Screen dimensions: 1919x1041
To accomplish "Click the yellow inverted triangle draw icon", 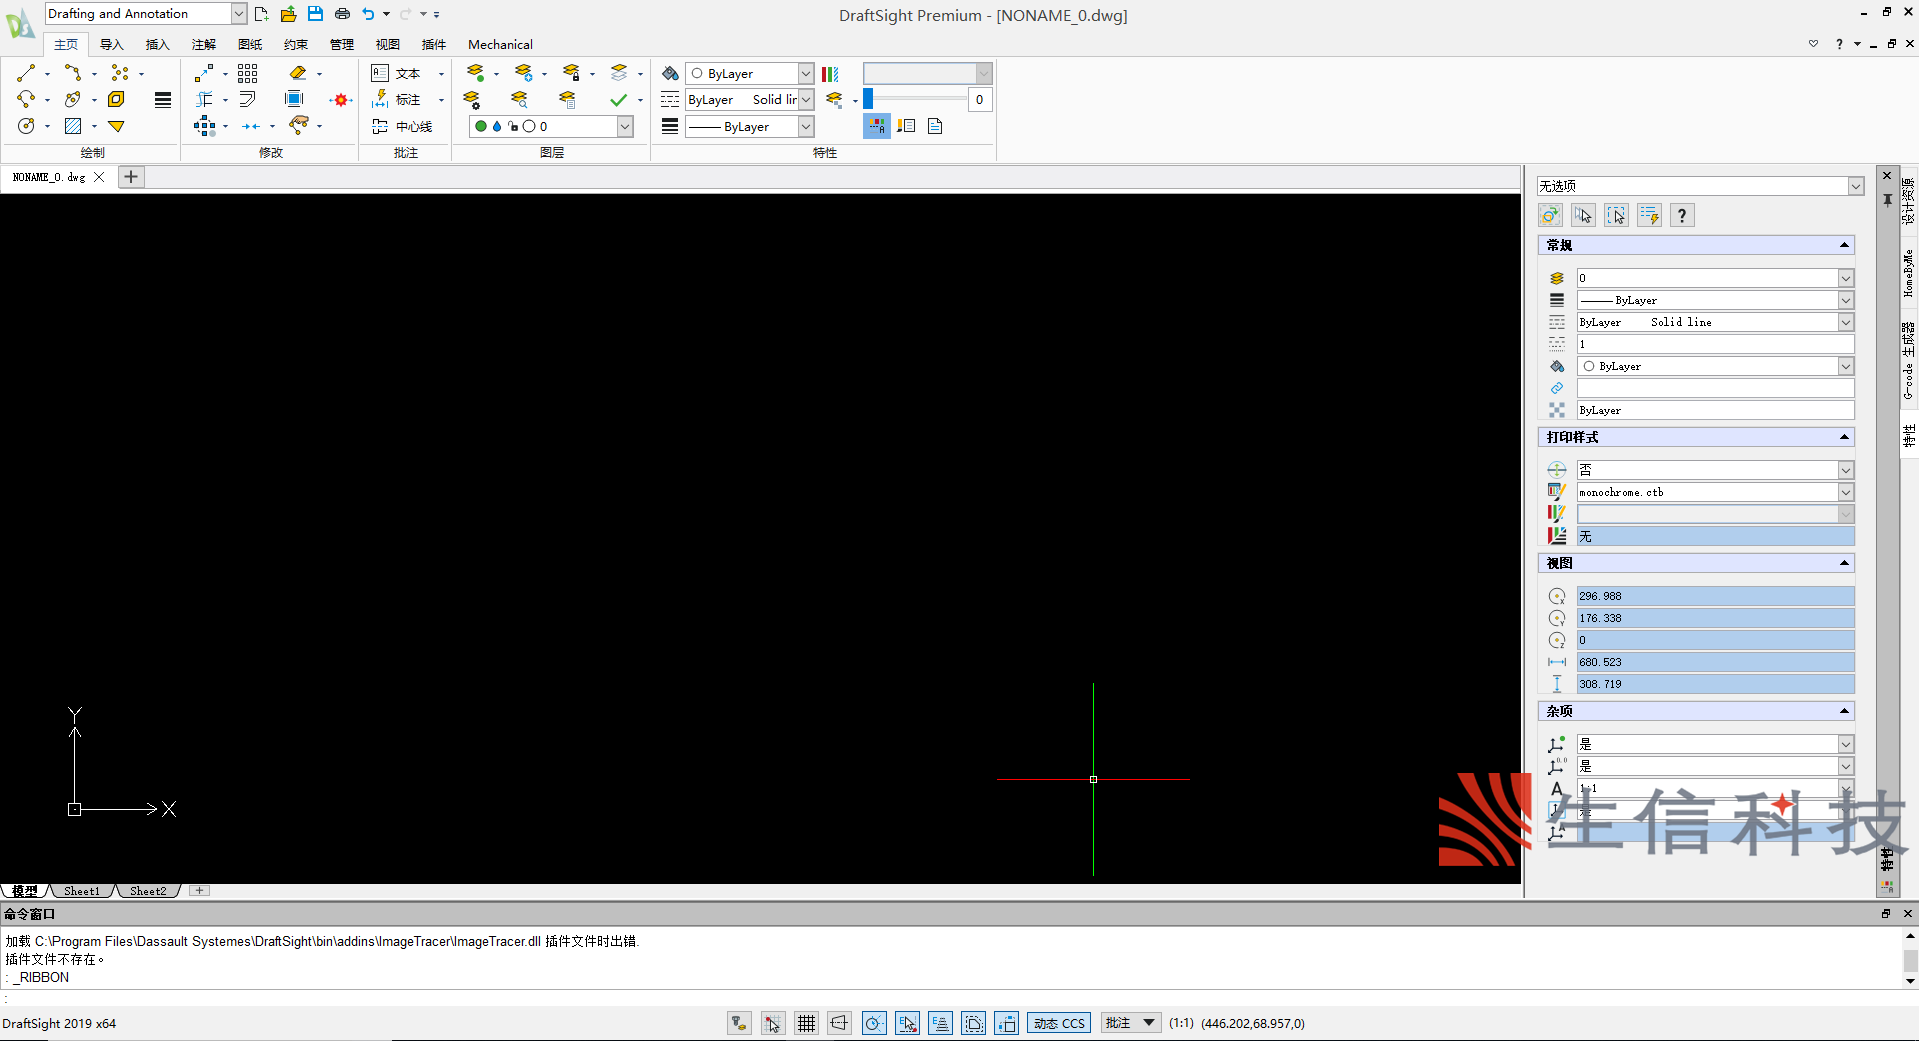I will tap(117, 126).
